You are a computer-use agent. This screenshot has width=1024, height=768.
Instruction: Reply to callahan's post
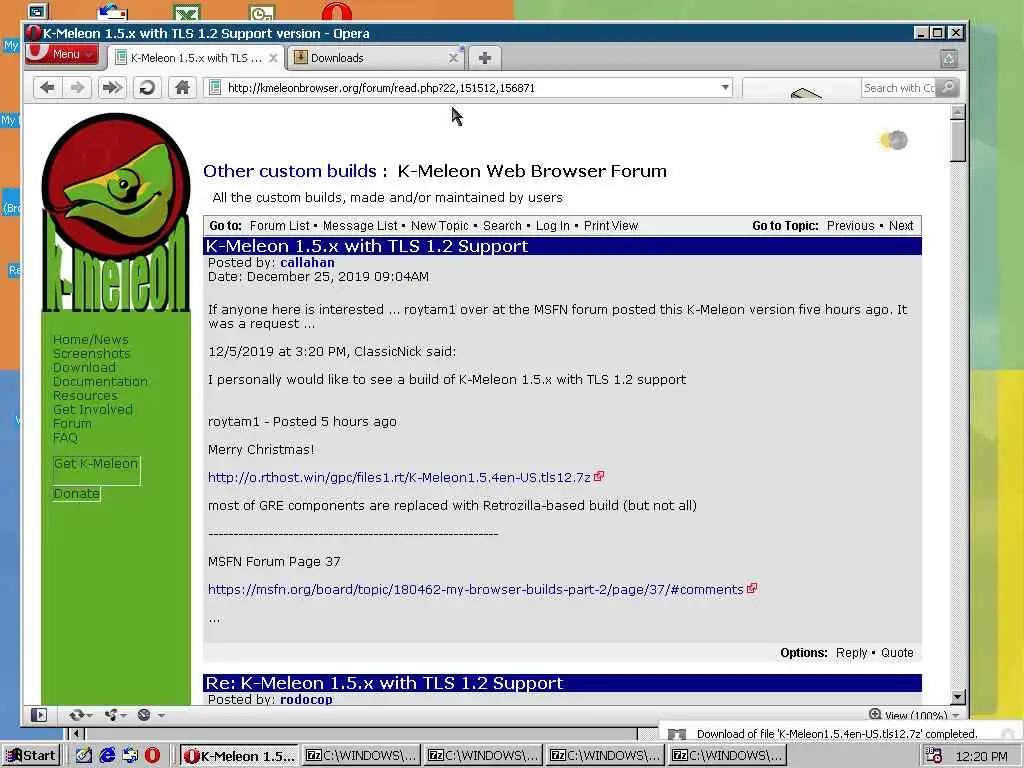(852, 652)
